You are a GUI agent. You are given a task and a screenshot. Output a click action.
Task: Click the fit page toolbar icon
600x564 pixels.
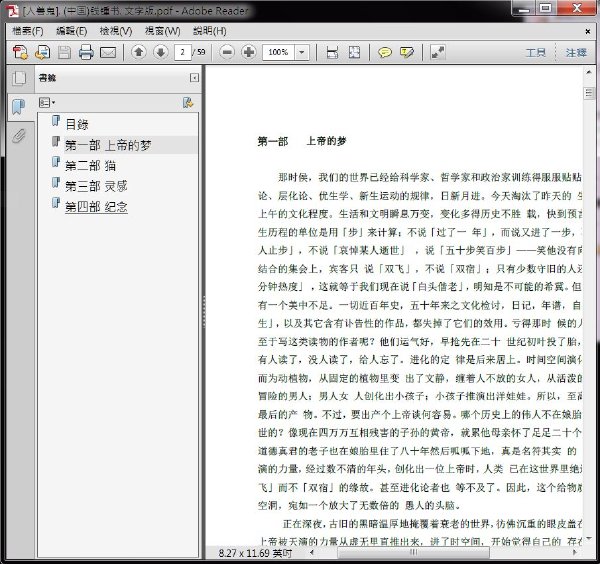coord(354,52)
